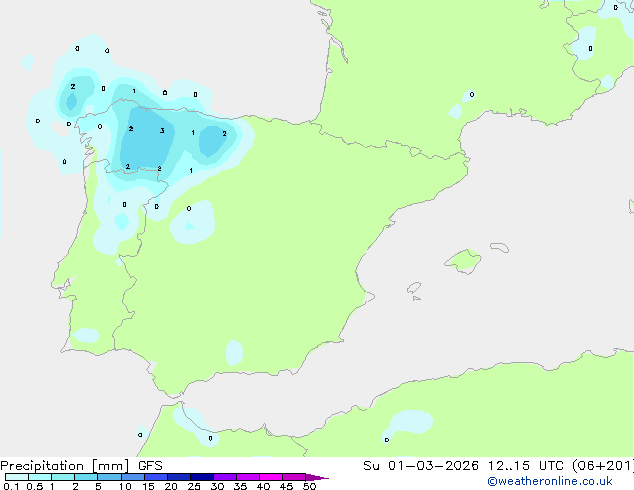
Task: Click the 'GFS' model label
Action: [x=150, y=466]
